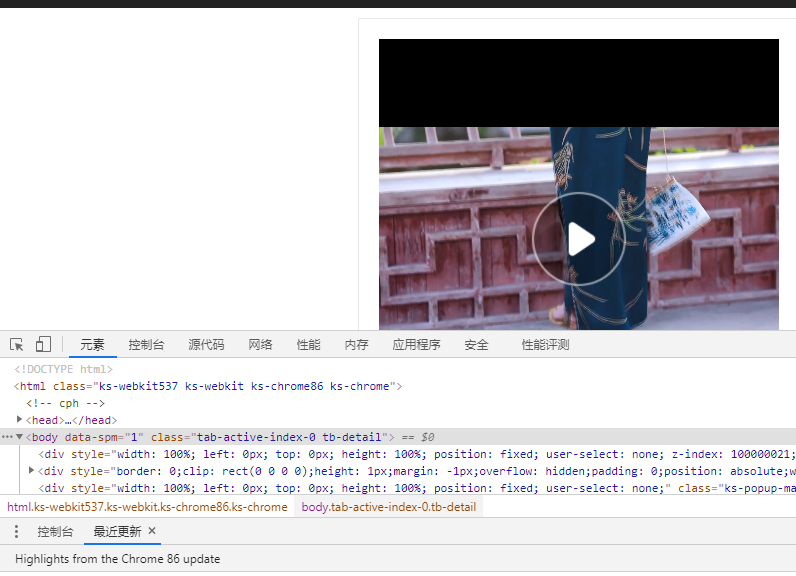This screenshot has height=576, width=796.
Task: Collapse the body element node
Action: [x=20, y=437]
